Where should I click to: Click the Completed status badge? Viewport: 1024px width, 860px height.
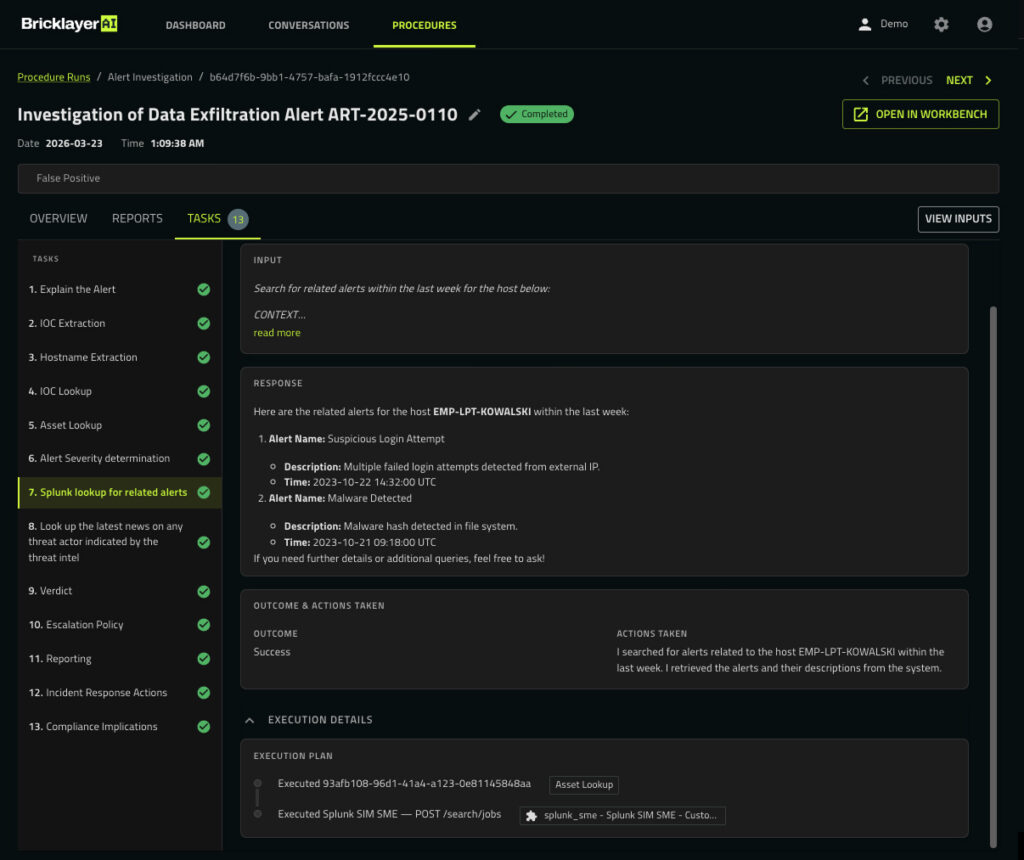pyautogui.click(x=537, y=114)
